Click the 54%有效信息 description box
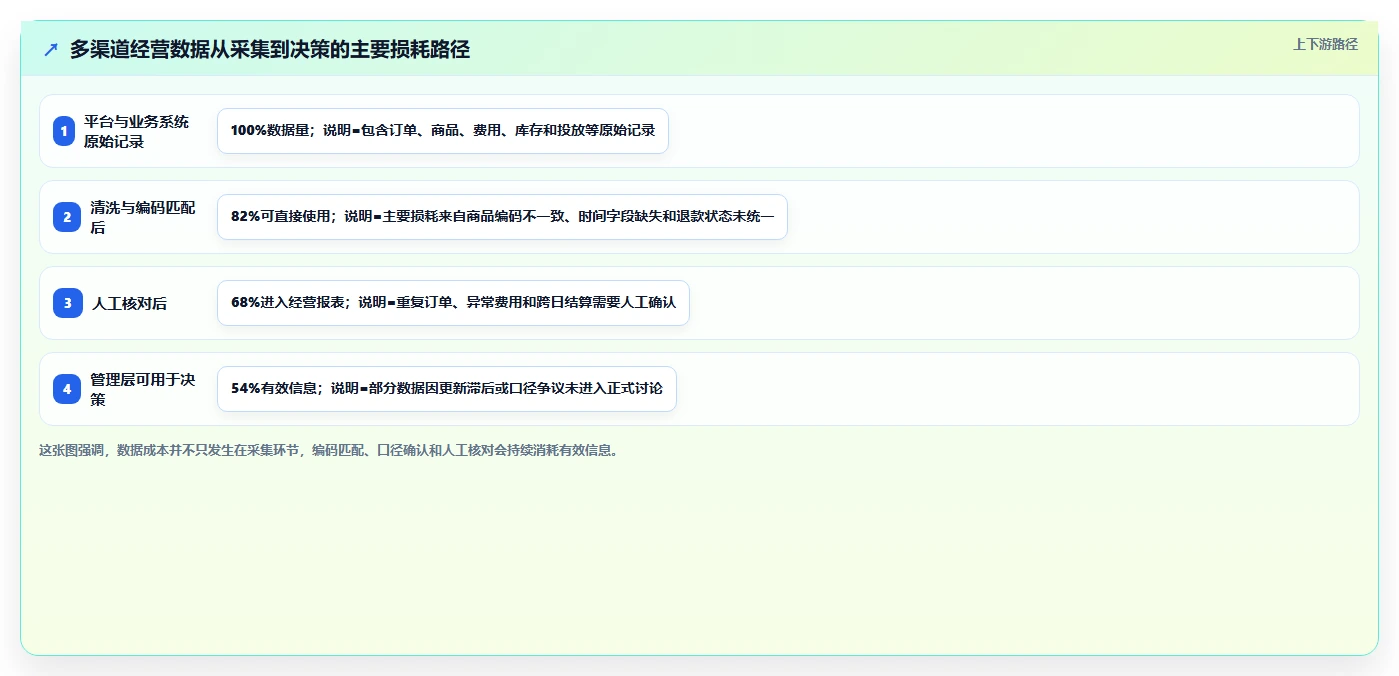The height and width of the screenshot is (676, 1399). coord(447,389)
